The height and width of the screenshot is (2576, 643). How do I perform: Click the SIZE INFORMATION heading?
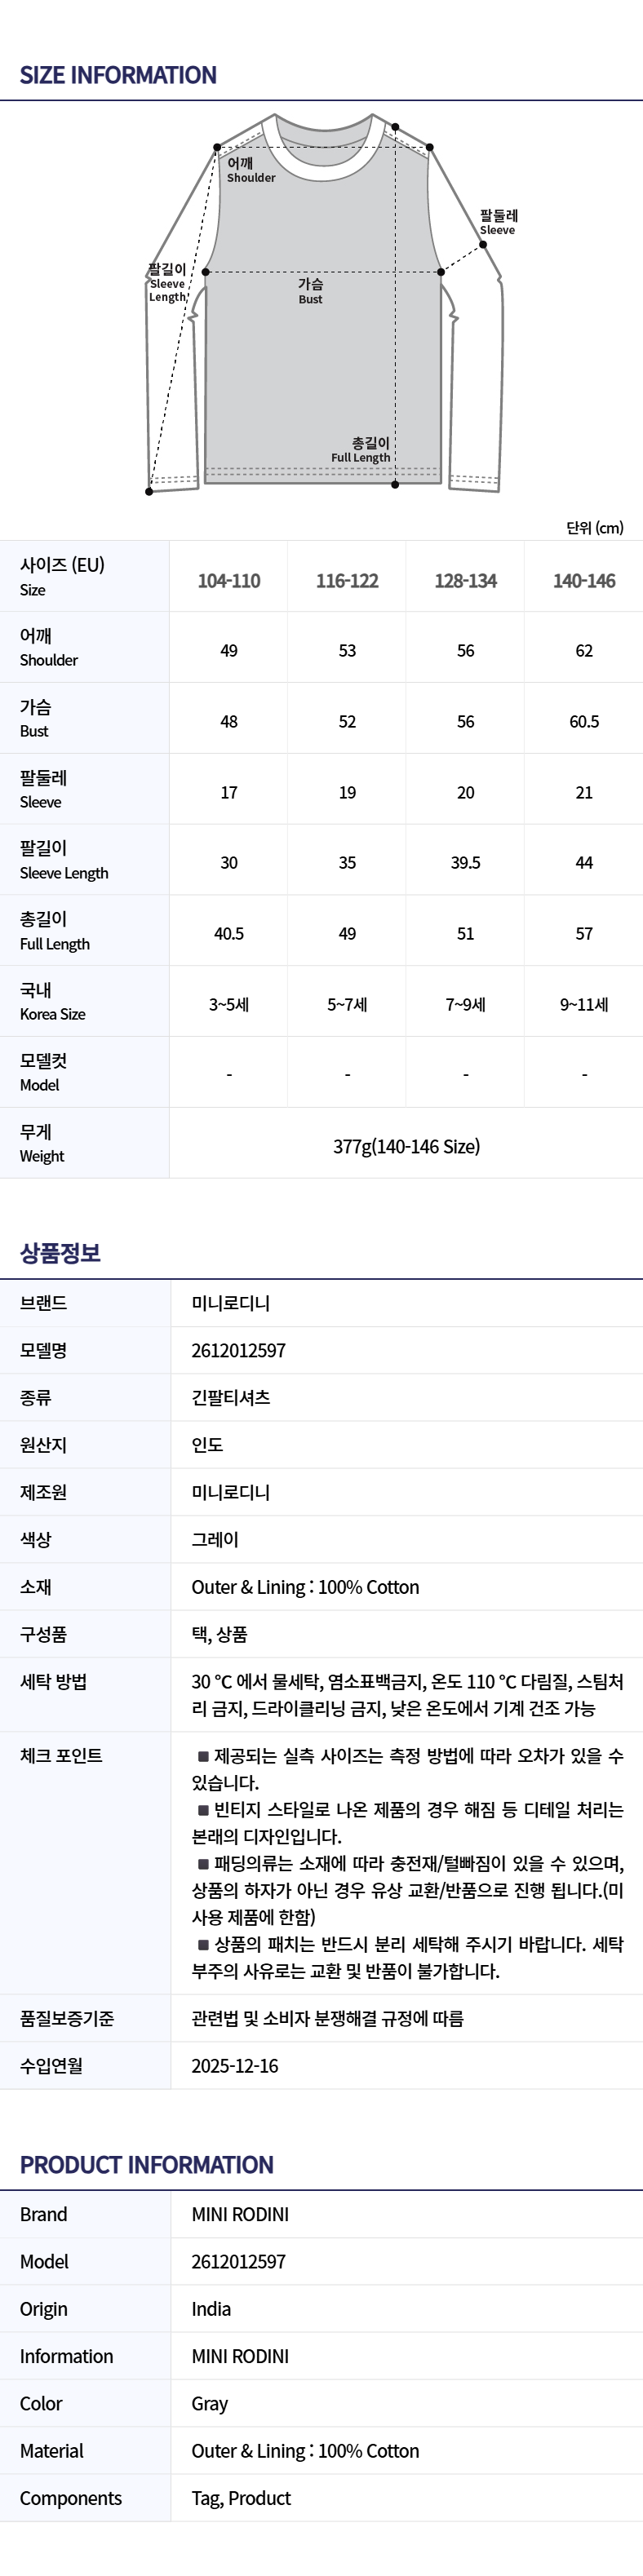click(x=118, y=75)
